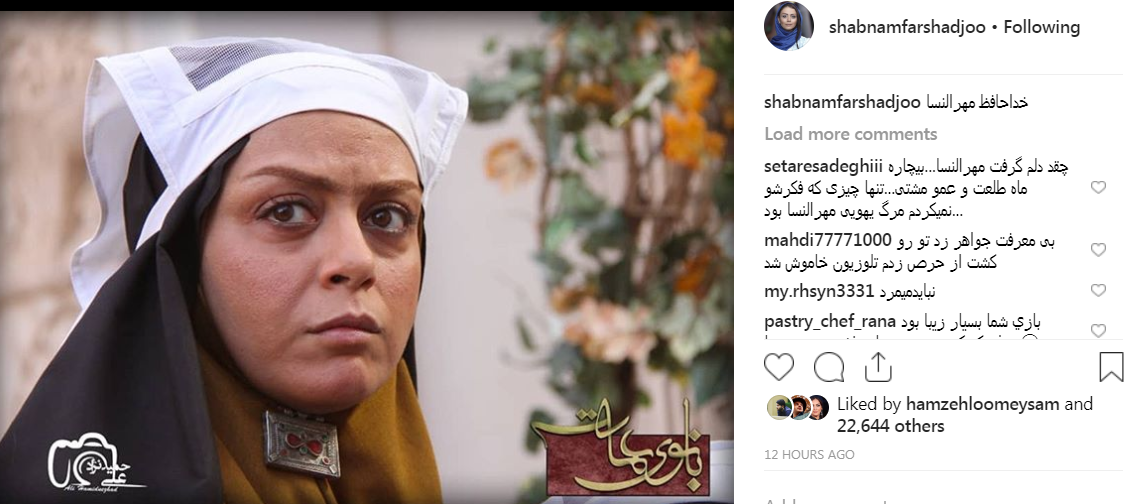Viewport: 1131px width, 504px height.
Task: Toggle the Following status button
Action: point(1042,27)
